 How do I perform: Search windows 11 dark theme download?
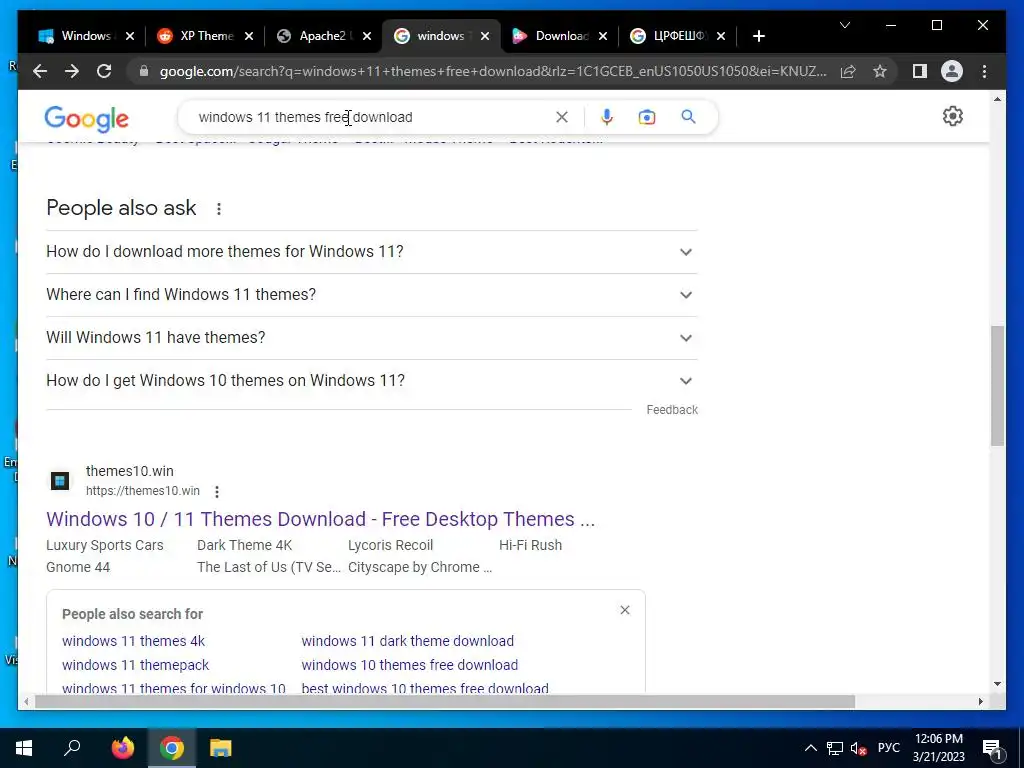click(x=408, y=641)
